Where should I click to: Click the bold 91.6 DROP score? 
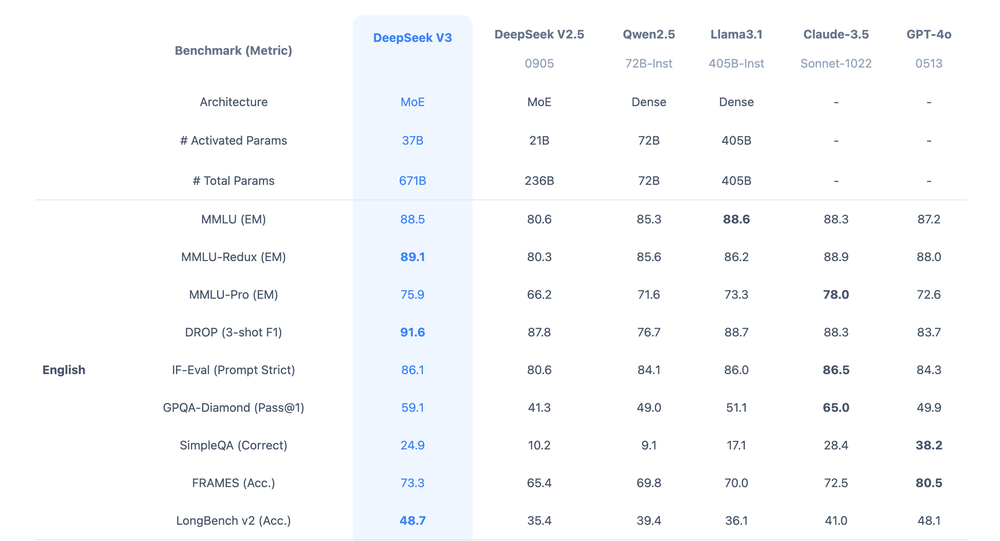tap(412, 332)
